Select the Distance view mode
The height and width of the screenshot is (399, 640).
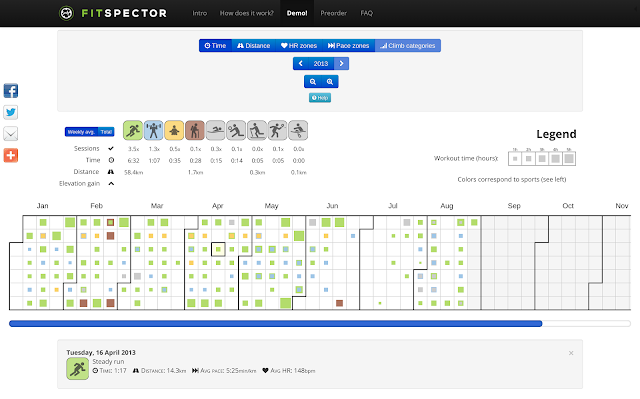tap(253, 46)
